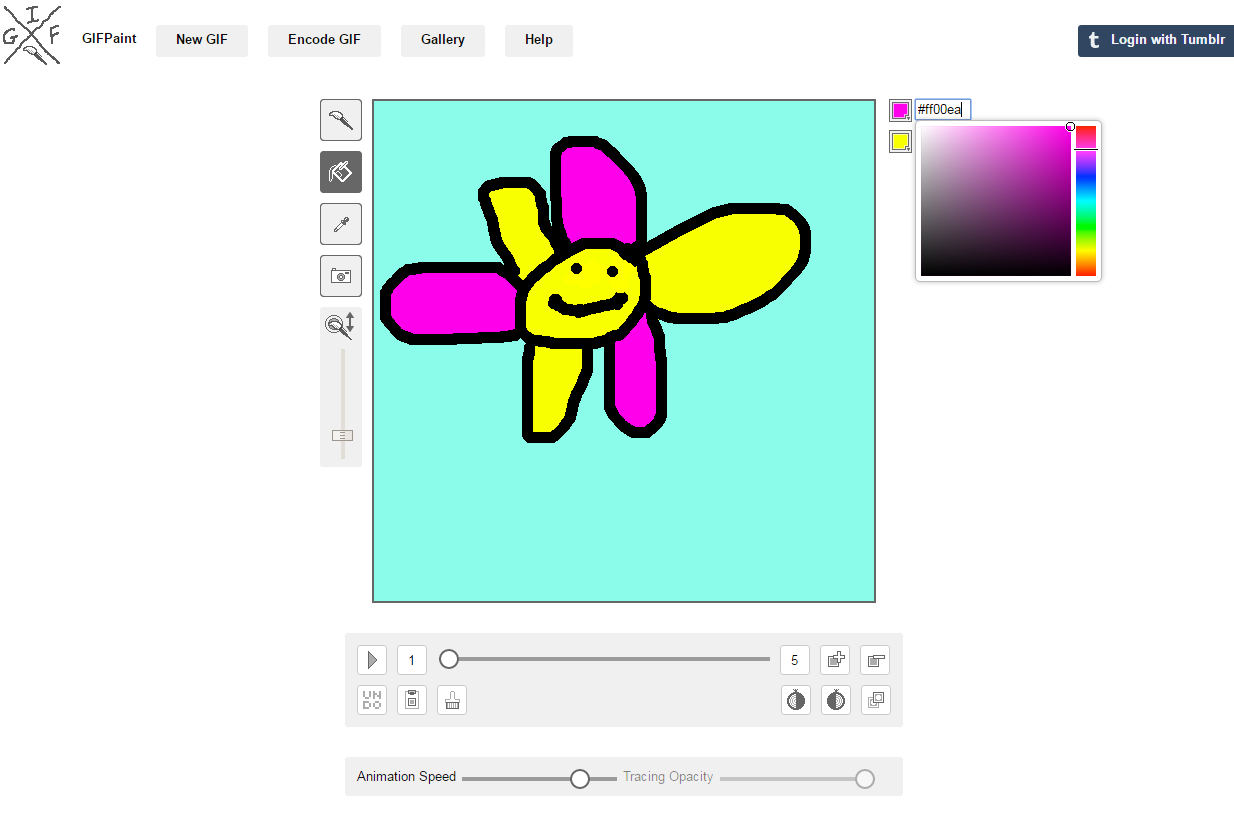Click the smiley face on the canvas
Screen dimensions: 1234x821
point(585,293)
